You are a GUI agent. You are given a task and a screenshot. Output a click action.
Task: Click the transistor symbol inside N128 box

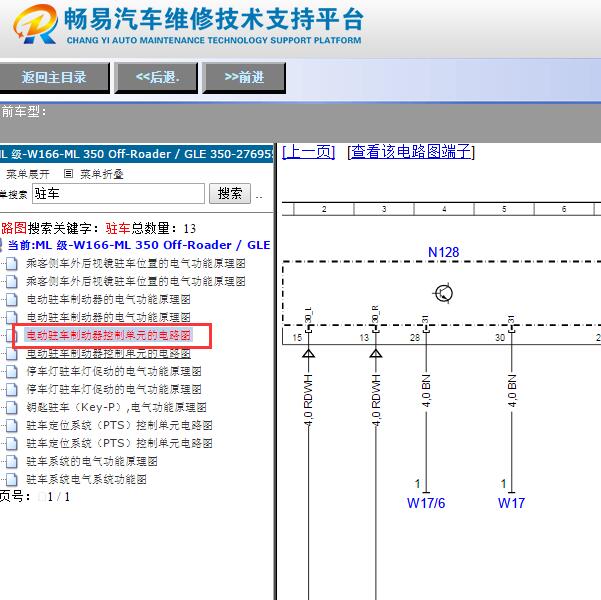[443, 294]
